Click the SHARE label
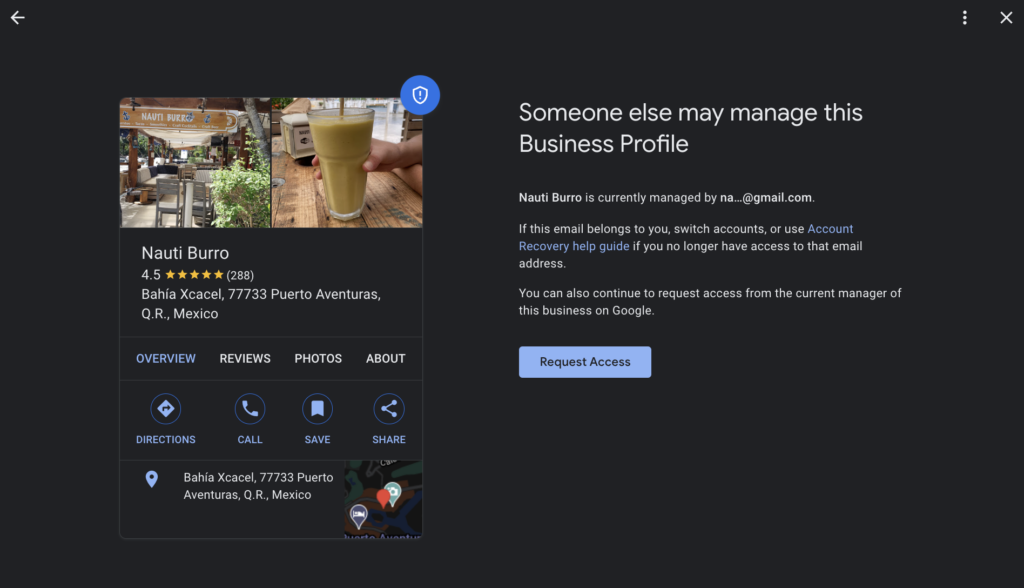Image resolution: width=1024 pixels, height=588 pixels. click(389, 440)
